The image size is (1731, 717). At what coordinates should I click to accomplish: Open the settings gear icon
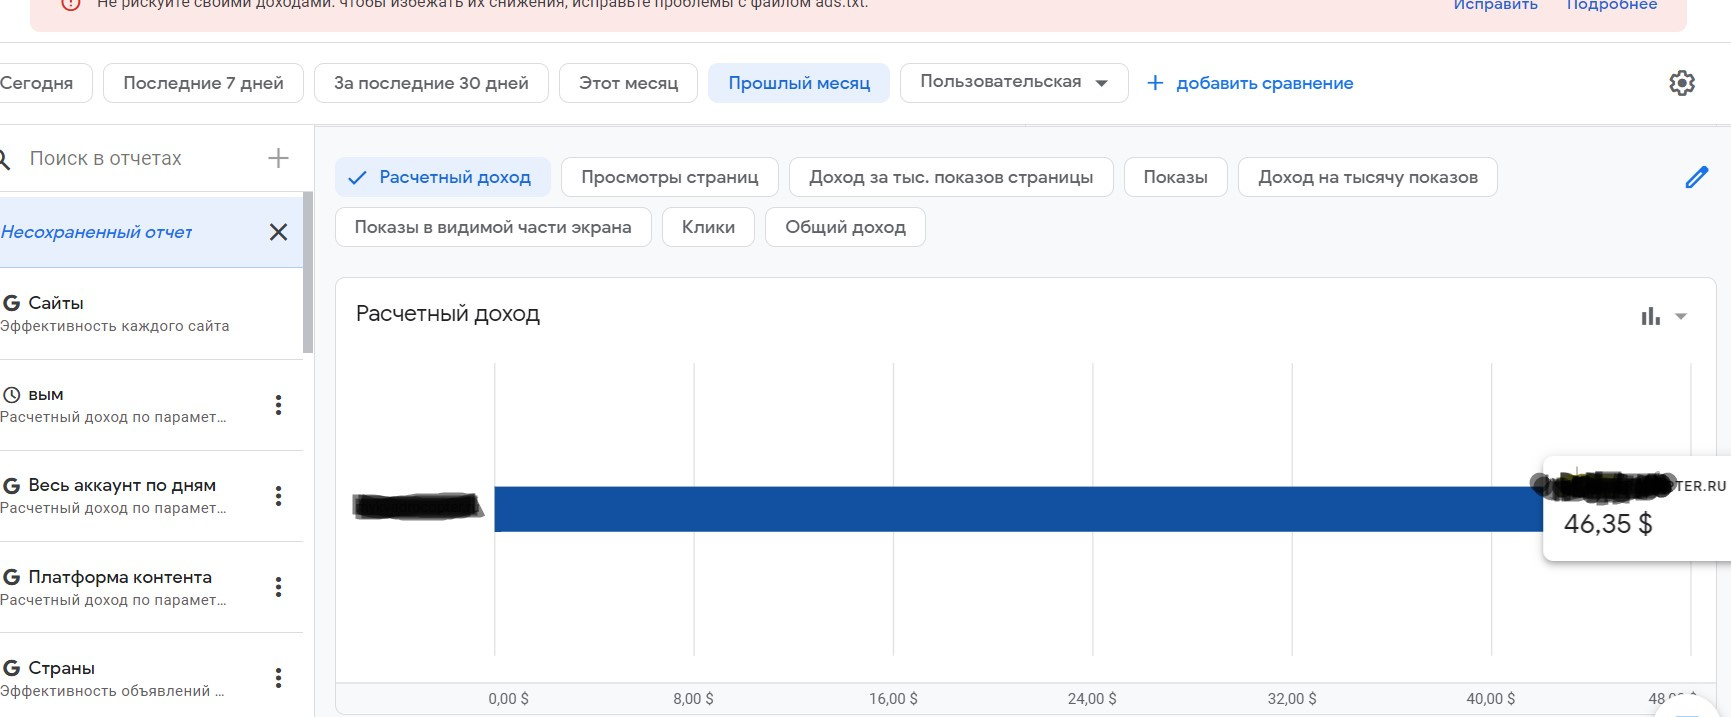[x=1682, y=83]
